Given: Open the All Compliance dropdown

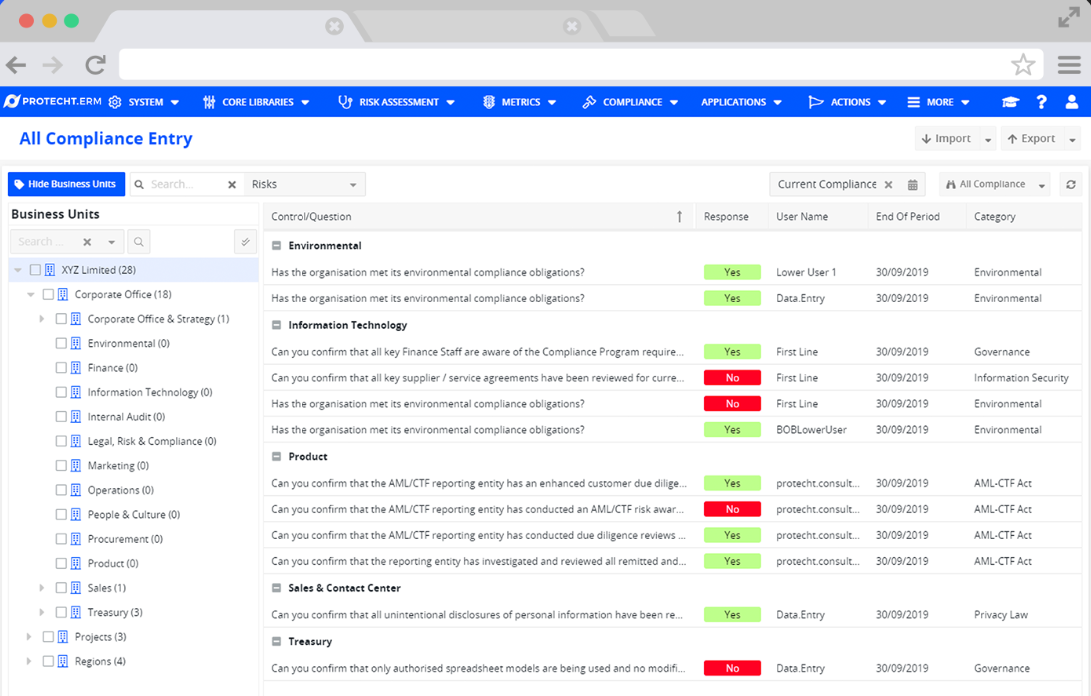Looking at the screenshot, I should [x=994, y=184].
